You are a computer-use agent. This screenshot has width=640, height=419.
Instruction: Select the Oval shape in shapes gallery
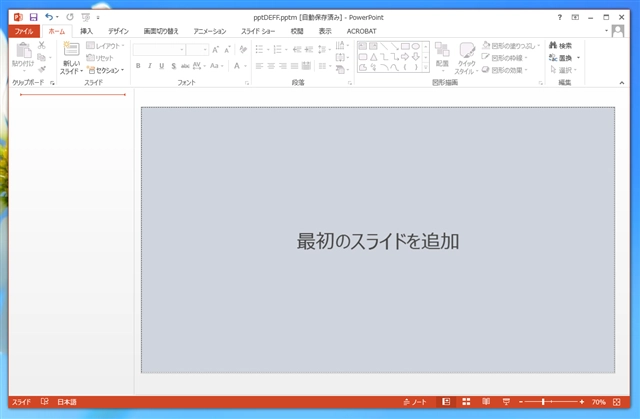[x=416, y=46]
